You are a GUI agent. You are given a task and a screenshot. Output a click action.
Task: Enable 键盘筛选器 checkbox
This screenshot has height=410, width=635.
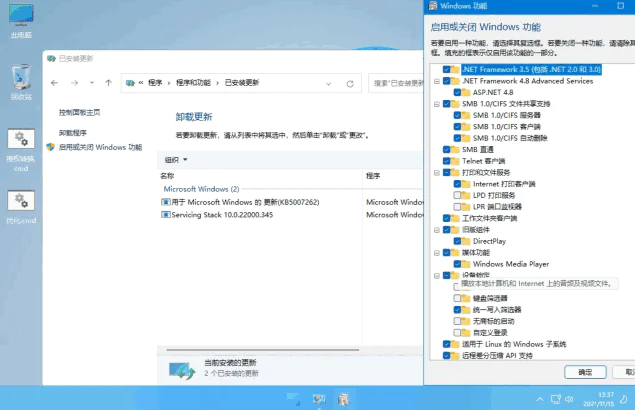(x=457, y=298)
